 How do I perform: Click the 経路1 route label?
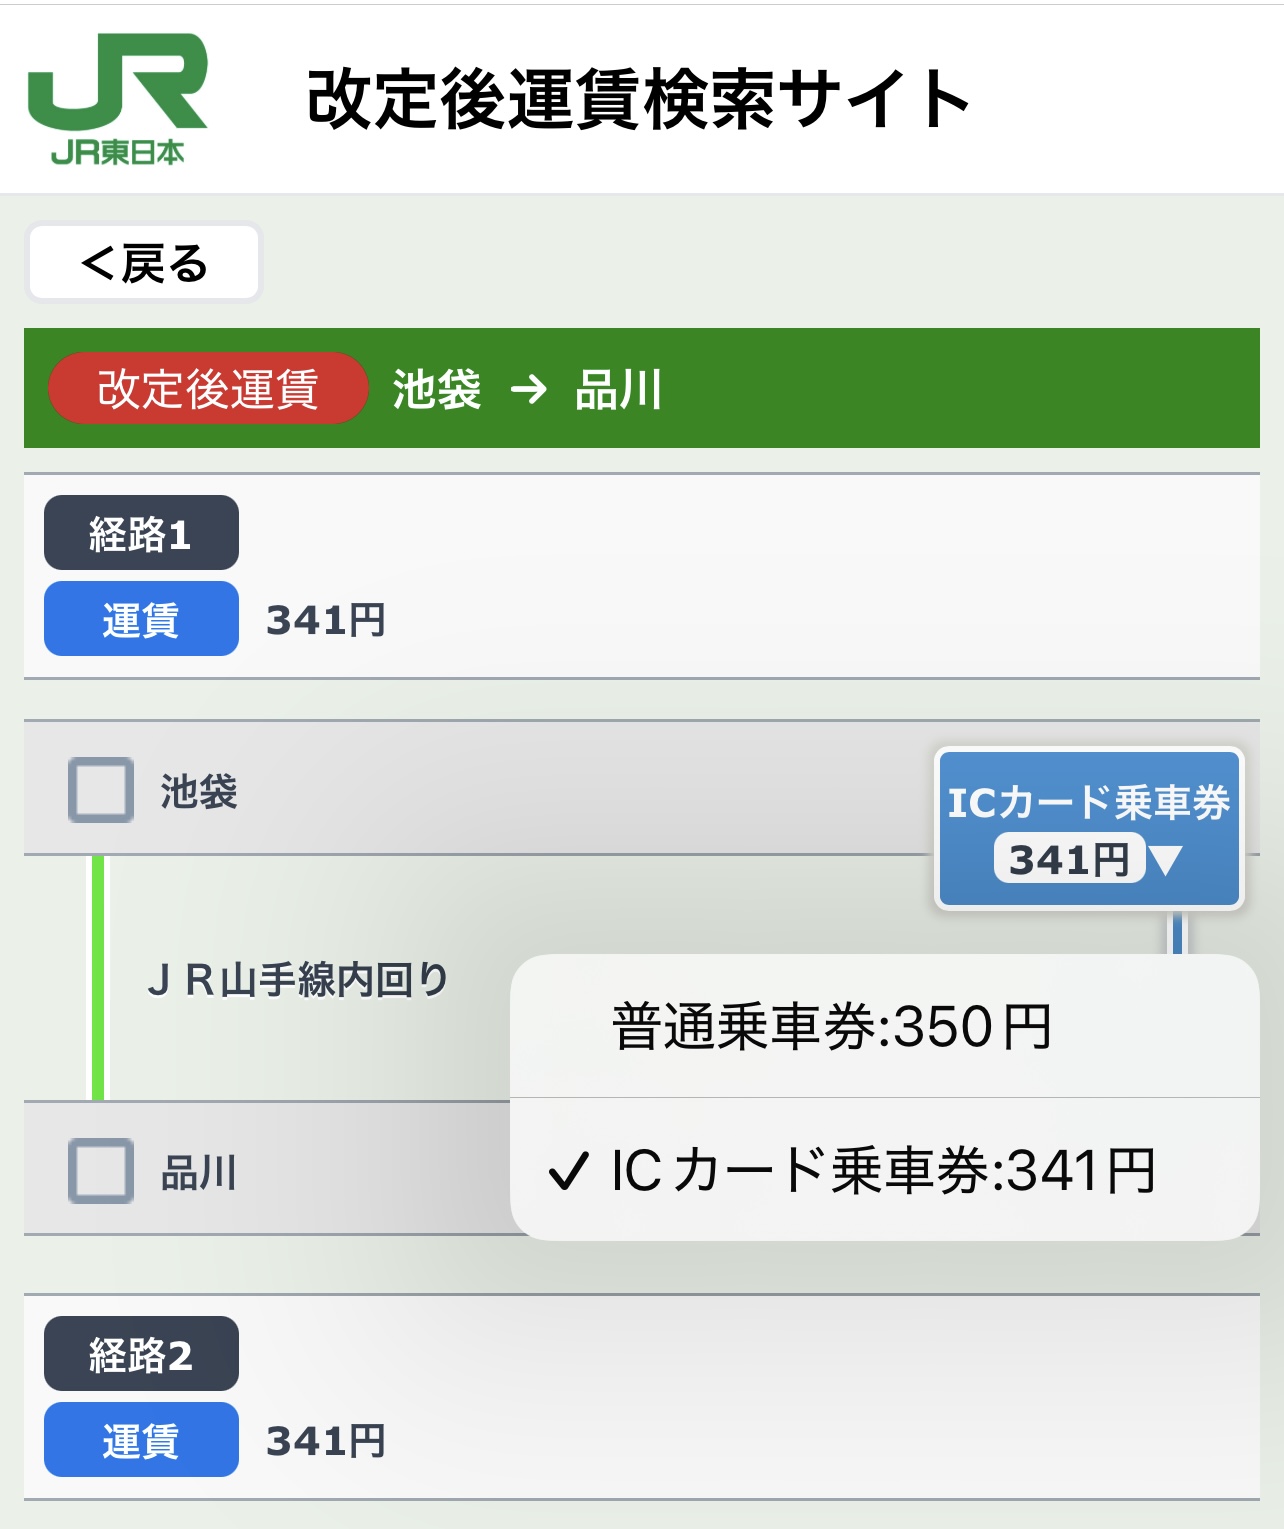tap(141, 533)
